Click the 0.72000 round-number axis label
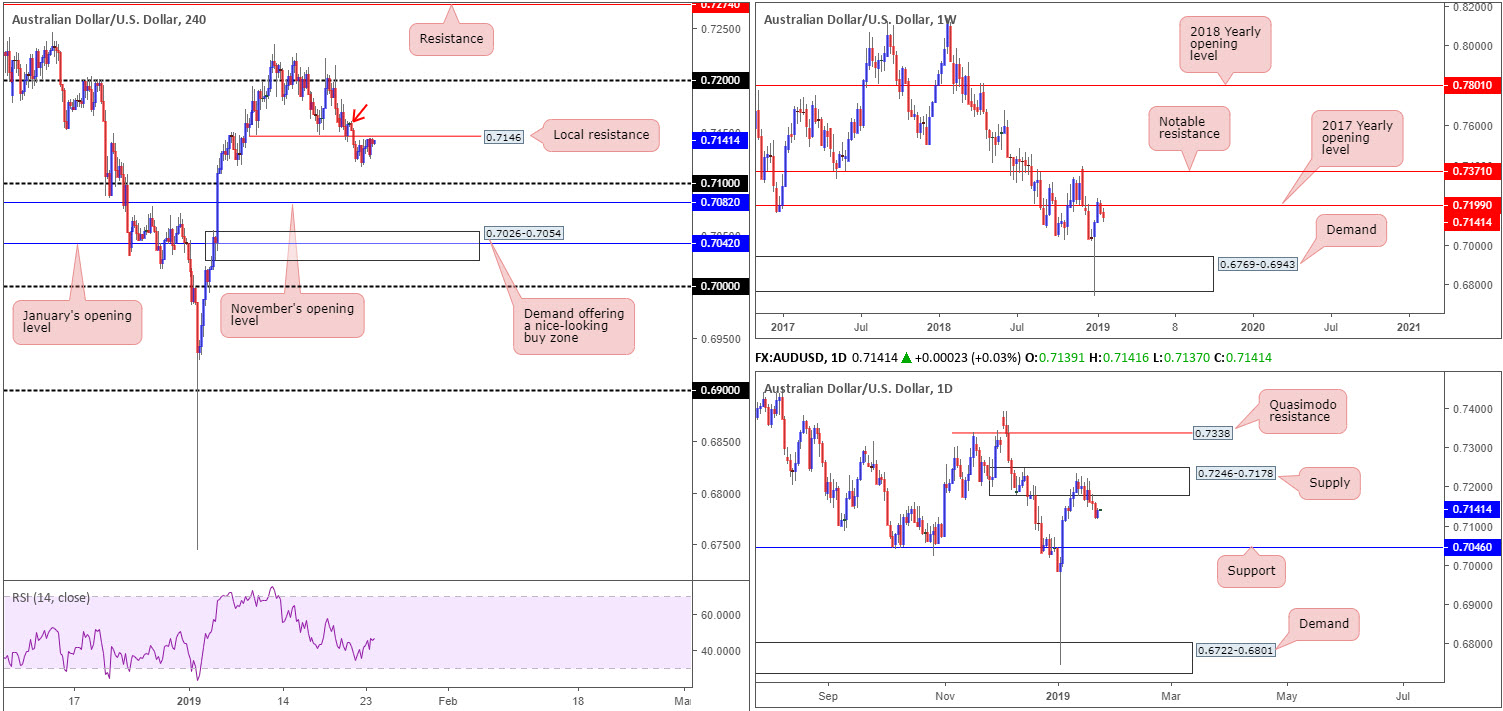The width and height of the screenshot is (1503, 711). (x=720, y=79)
